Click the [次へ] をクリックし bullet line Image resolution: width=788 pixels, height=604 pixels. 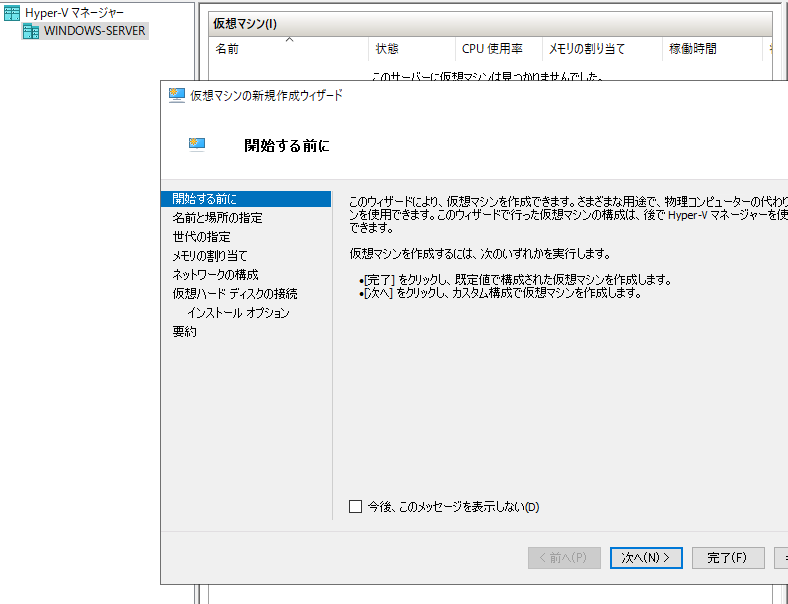click(x=500, y=292)
